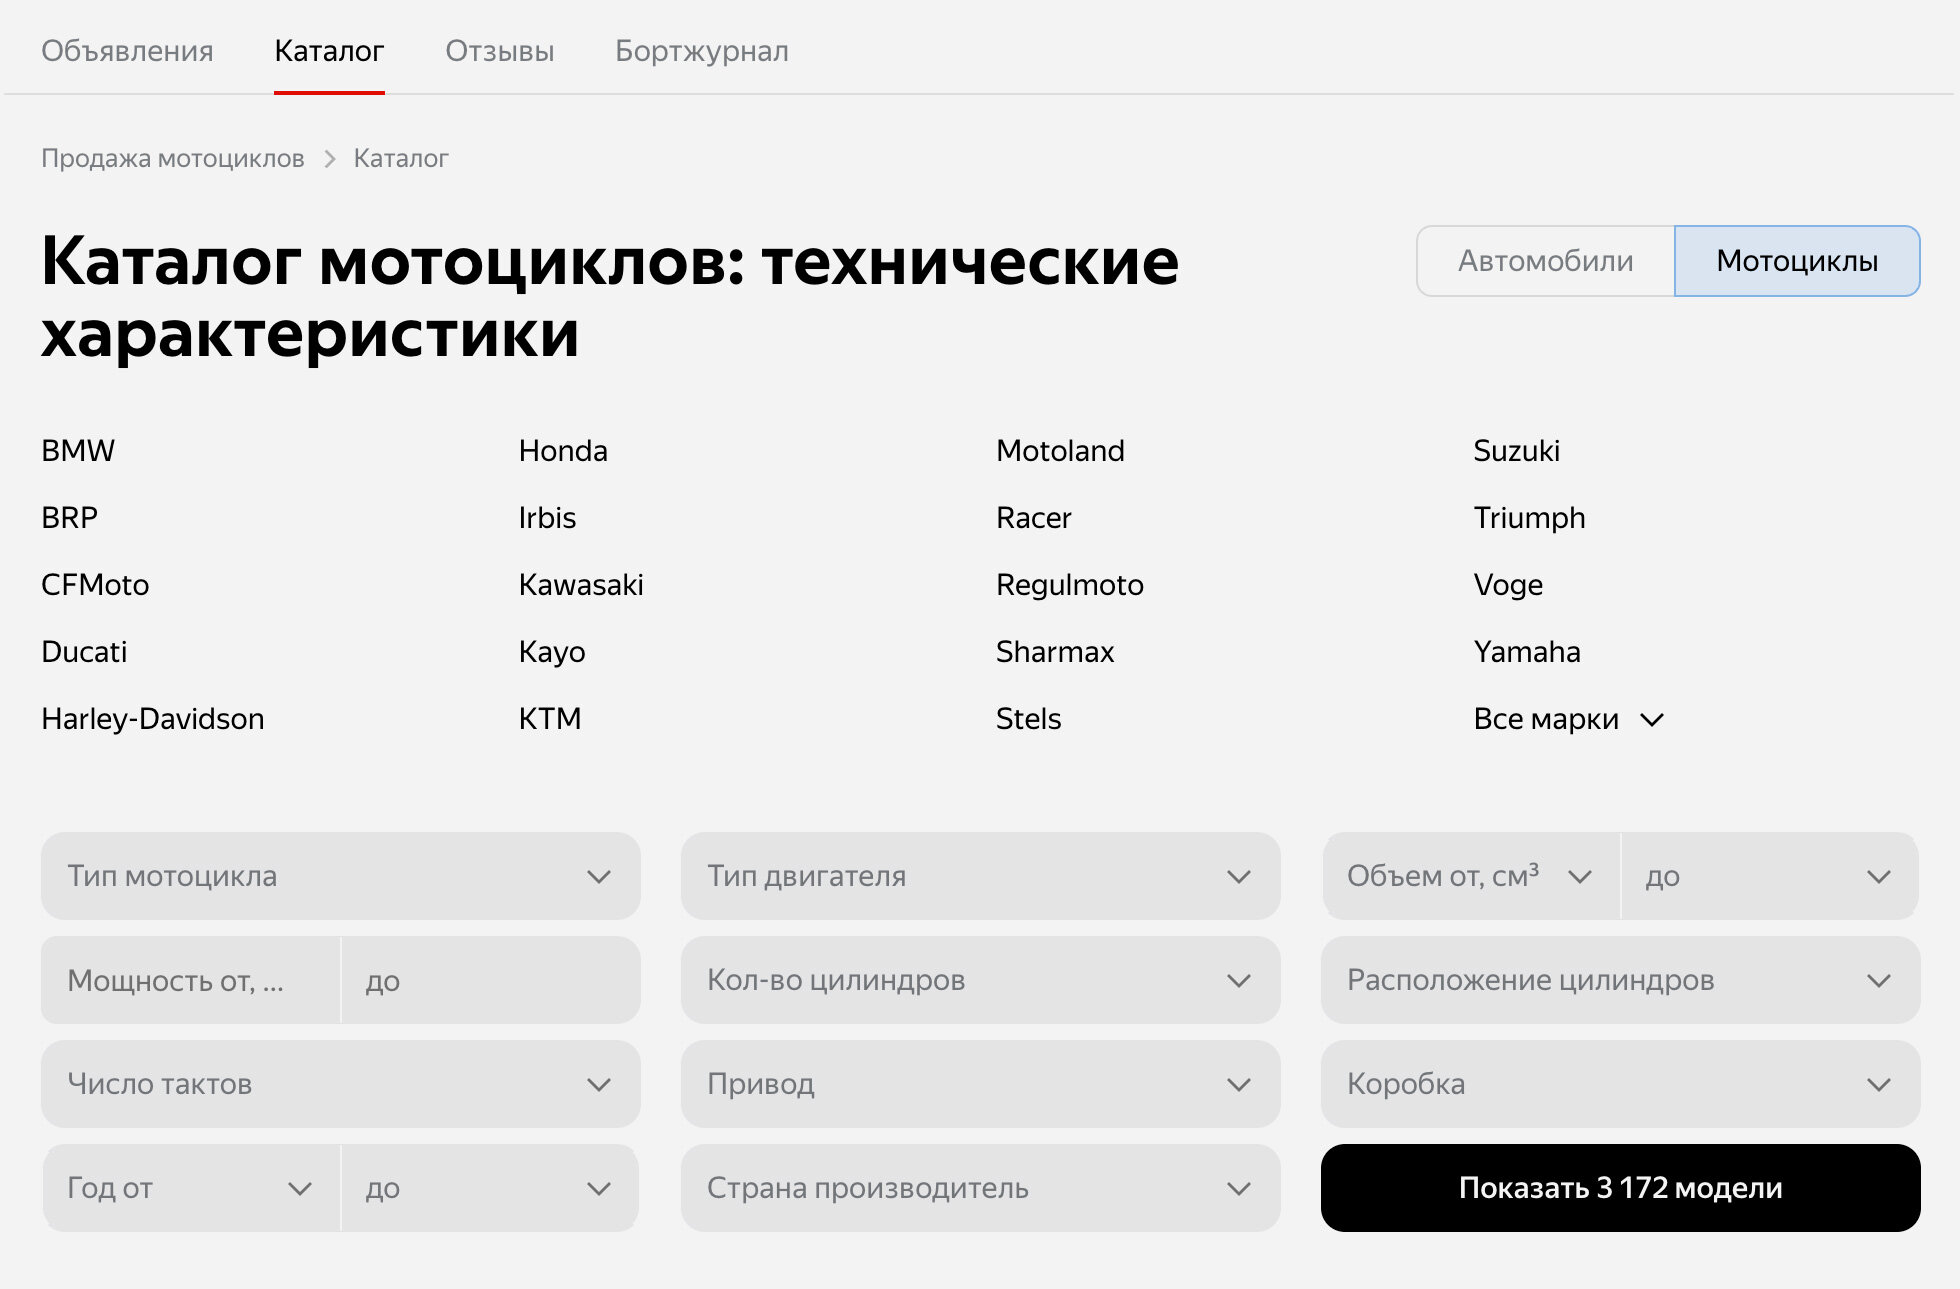Choose the CFMoto brand

click(95, 585)
